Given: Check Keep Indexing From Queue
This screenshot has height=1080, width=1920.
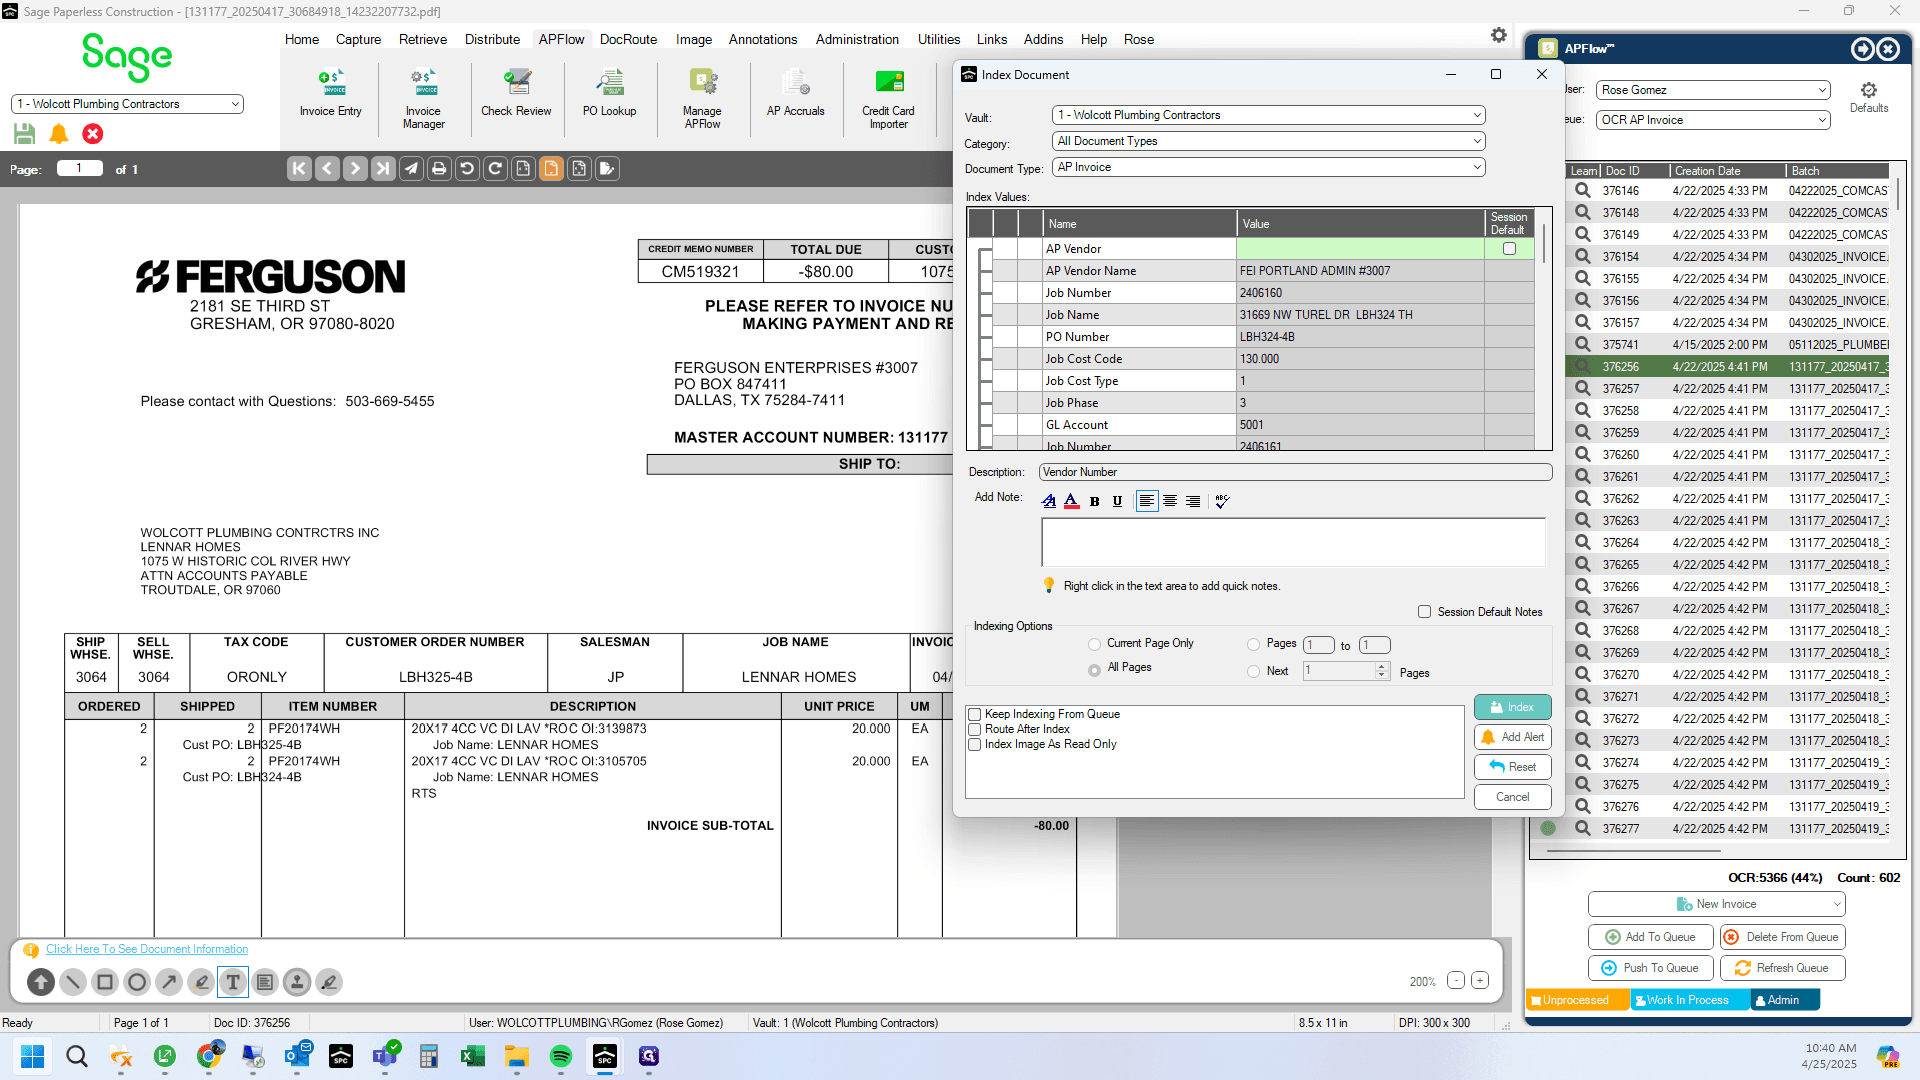Looking at the screenshot, I should coord(974,714).
